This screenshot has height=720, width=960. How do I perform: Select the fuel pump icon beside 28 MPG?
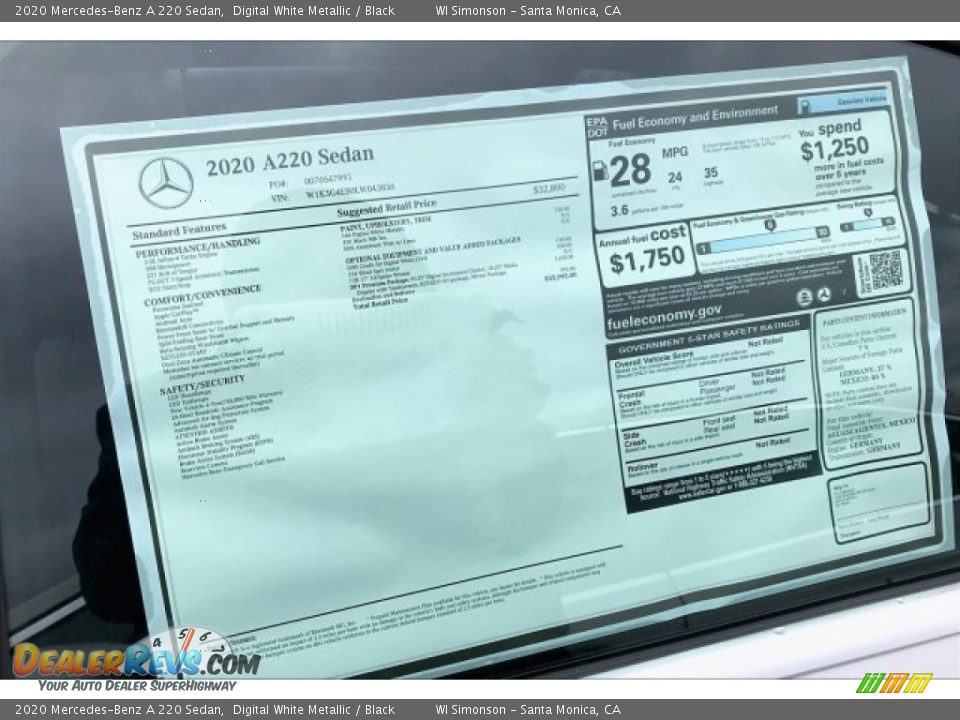pyautogui.click(x=601, y=170)
